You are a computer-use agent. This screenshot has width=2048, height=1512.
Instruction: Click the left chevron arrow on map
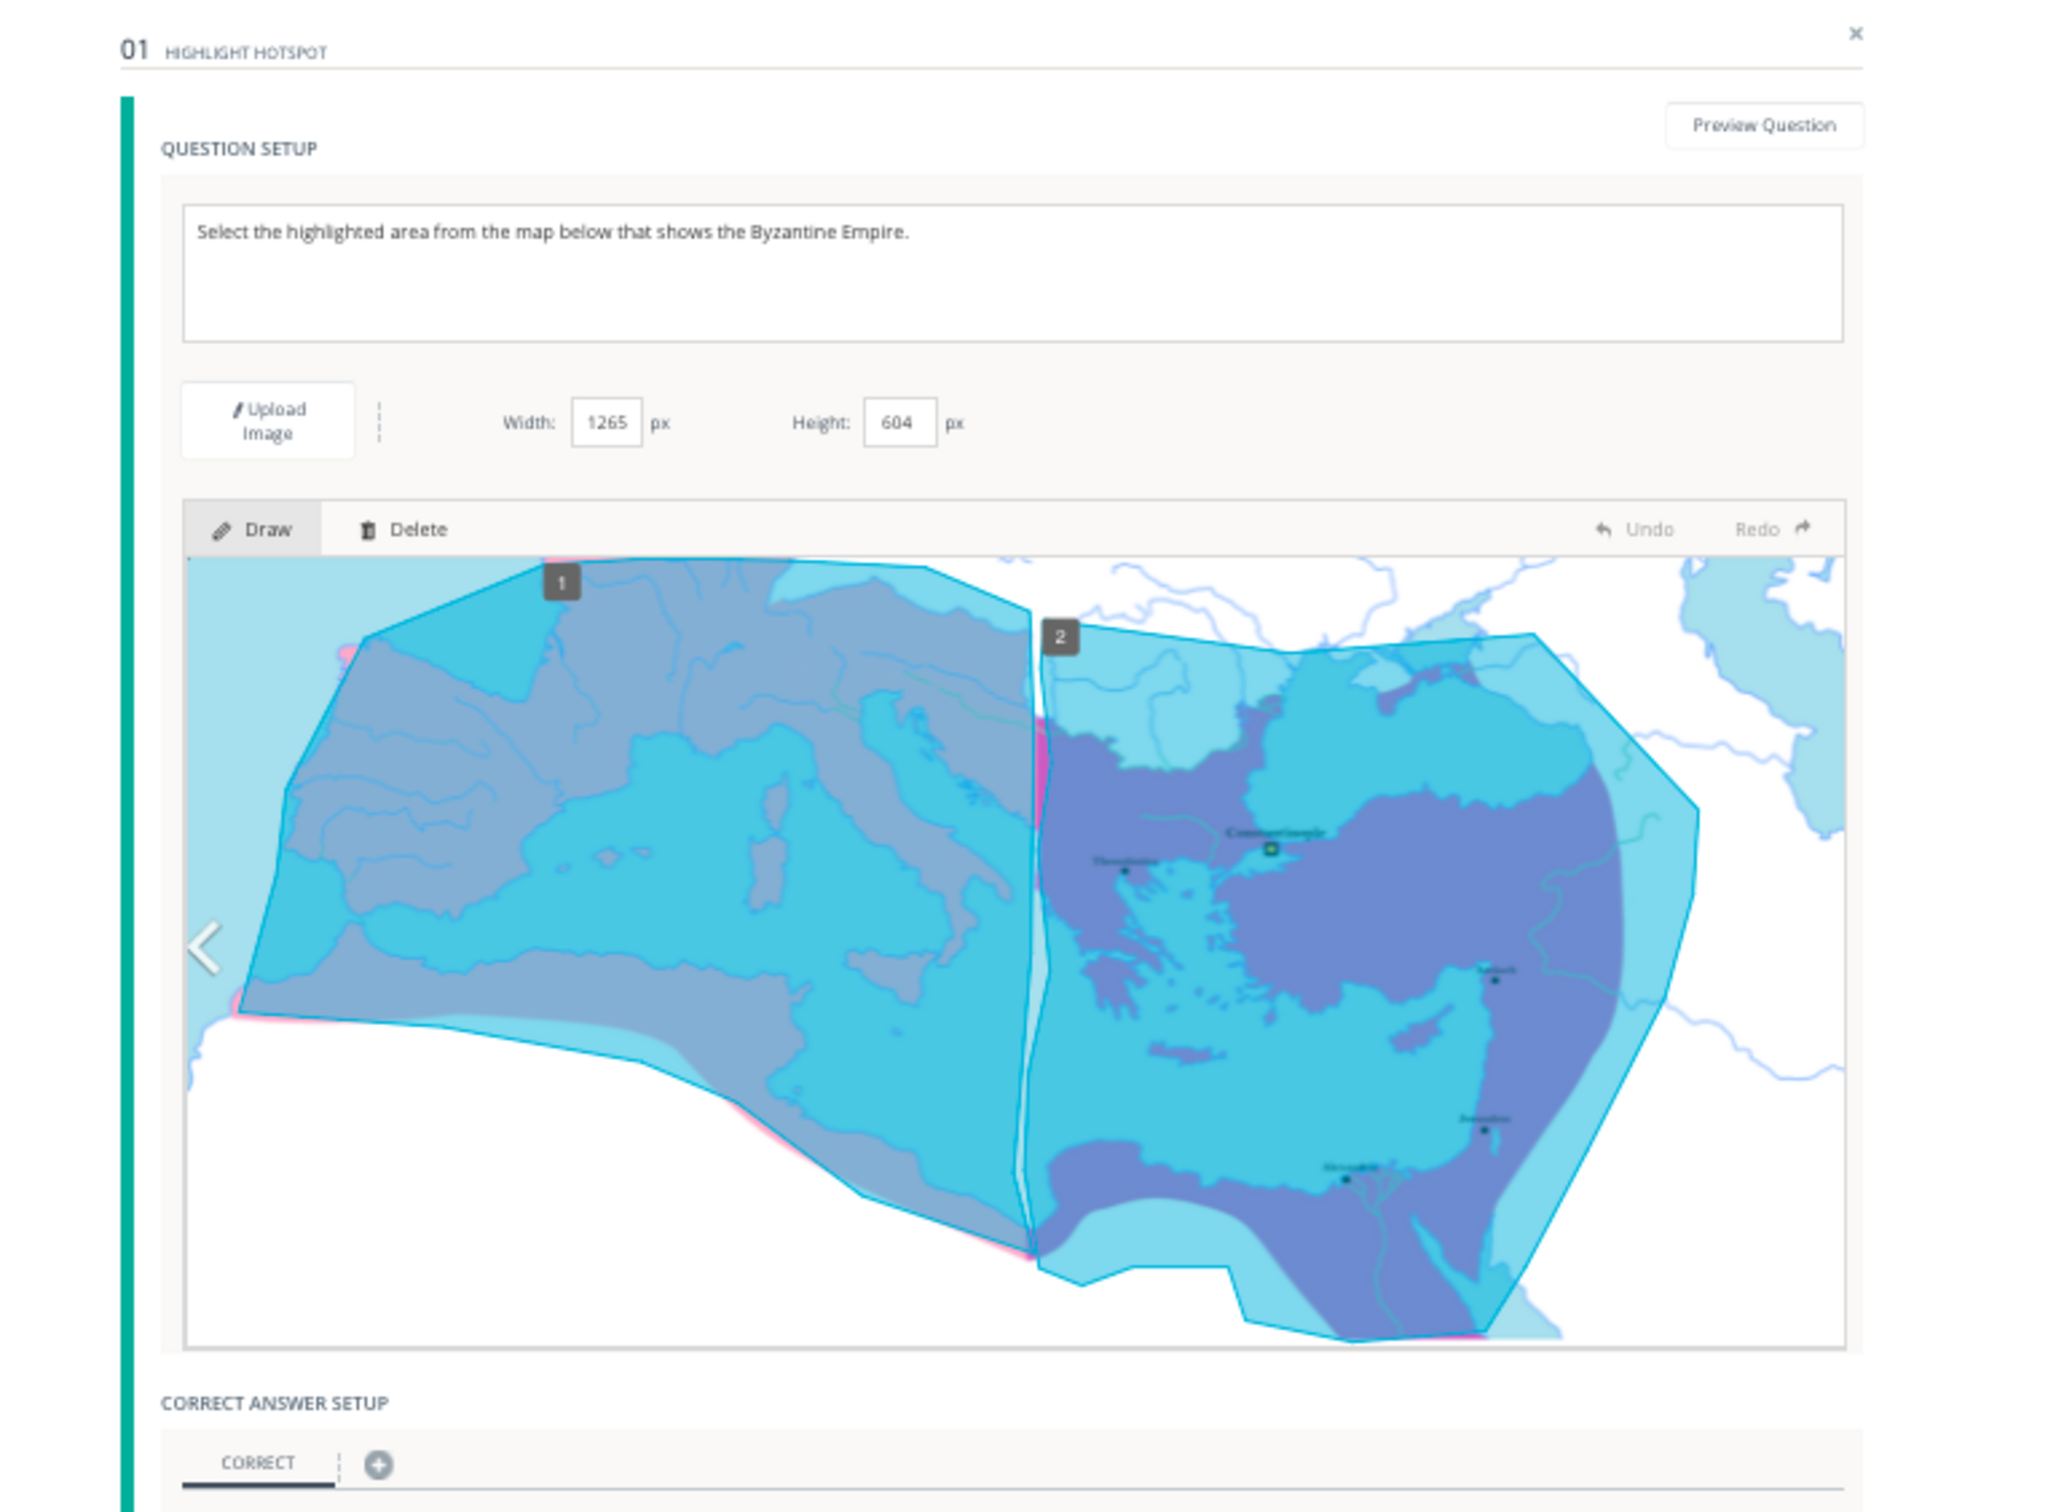click(205, 948)
